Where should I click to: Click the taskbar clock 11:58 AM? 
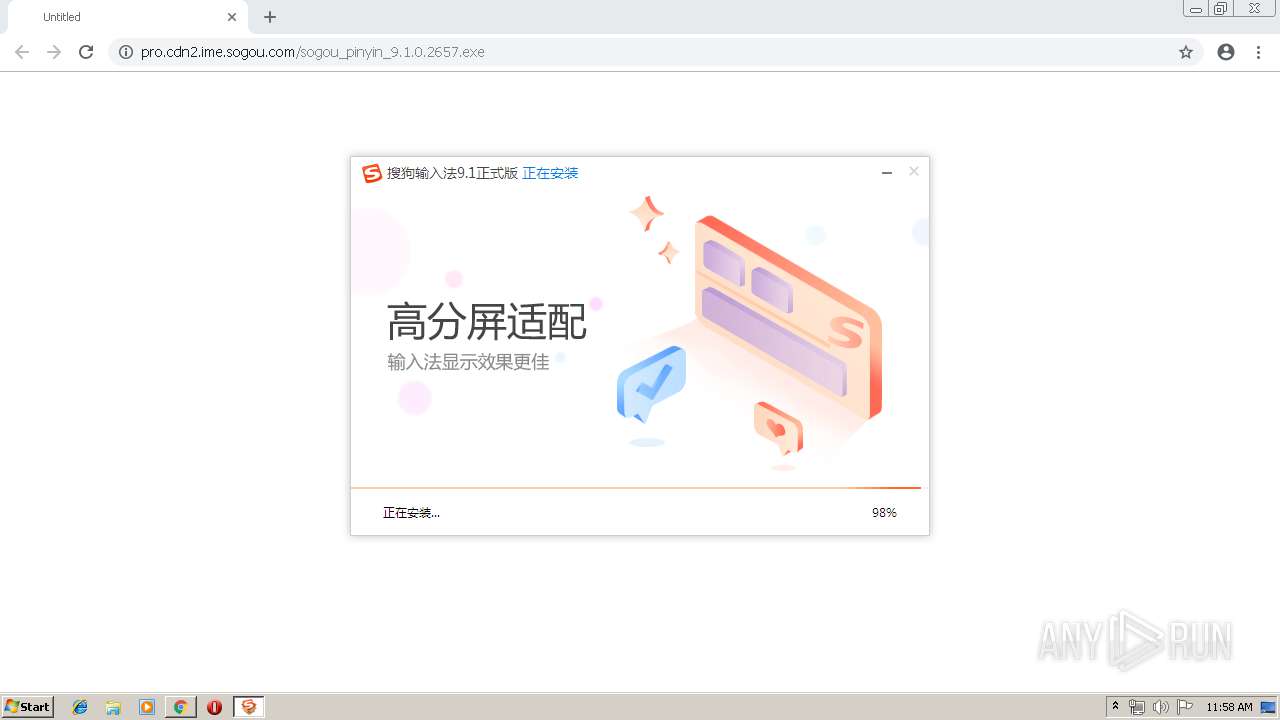coord(1229,707)
